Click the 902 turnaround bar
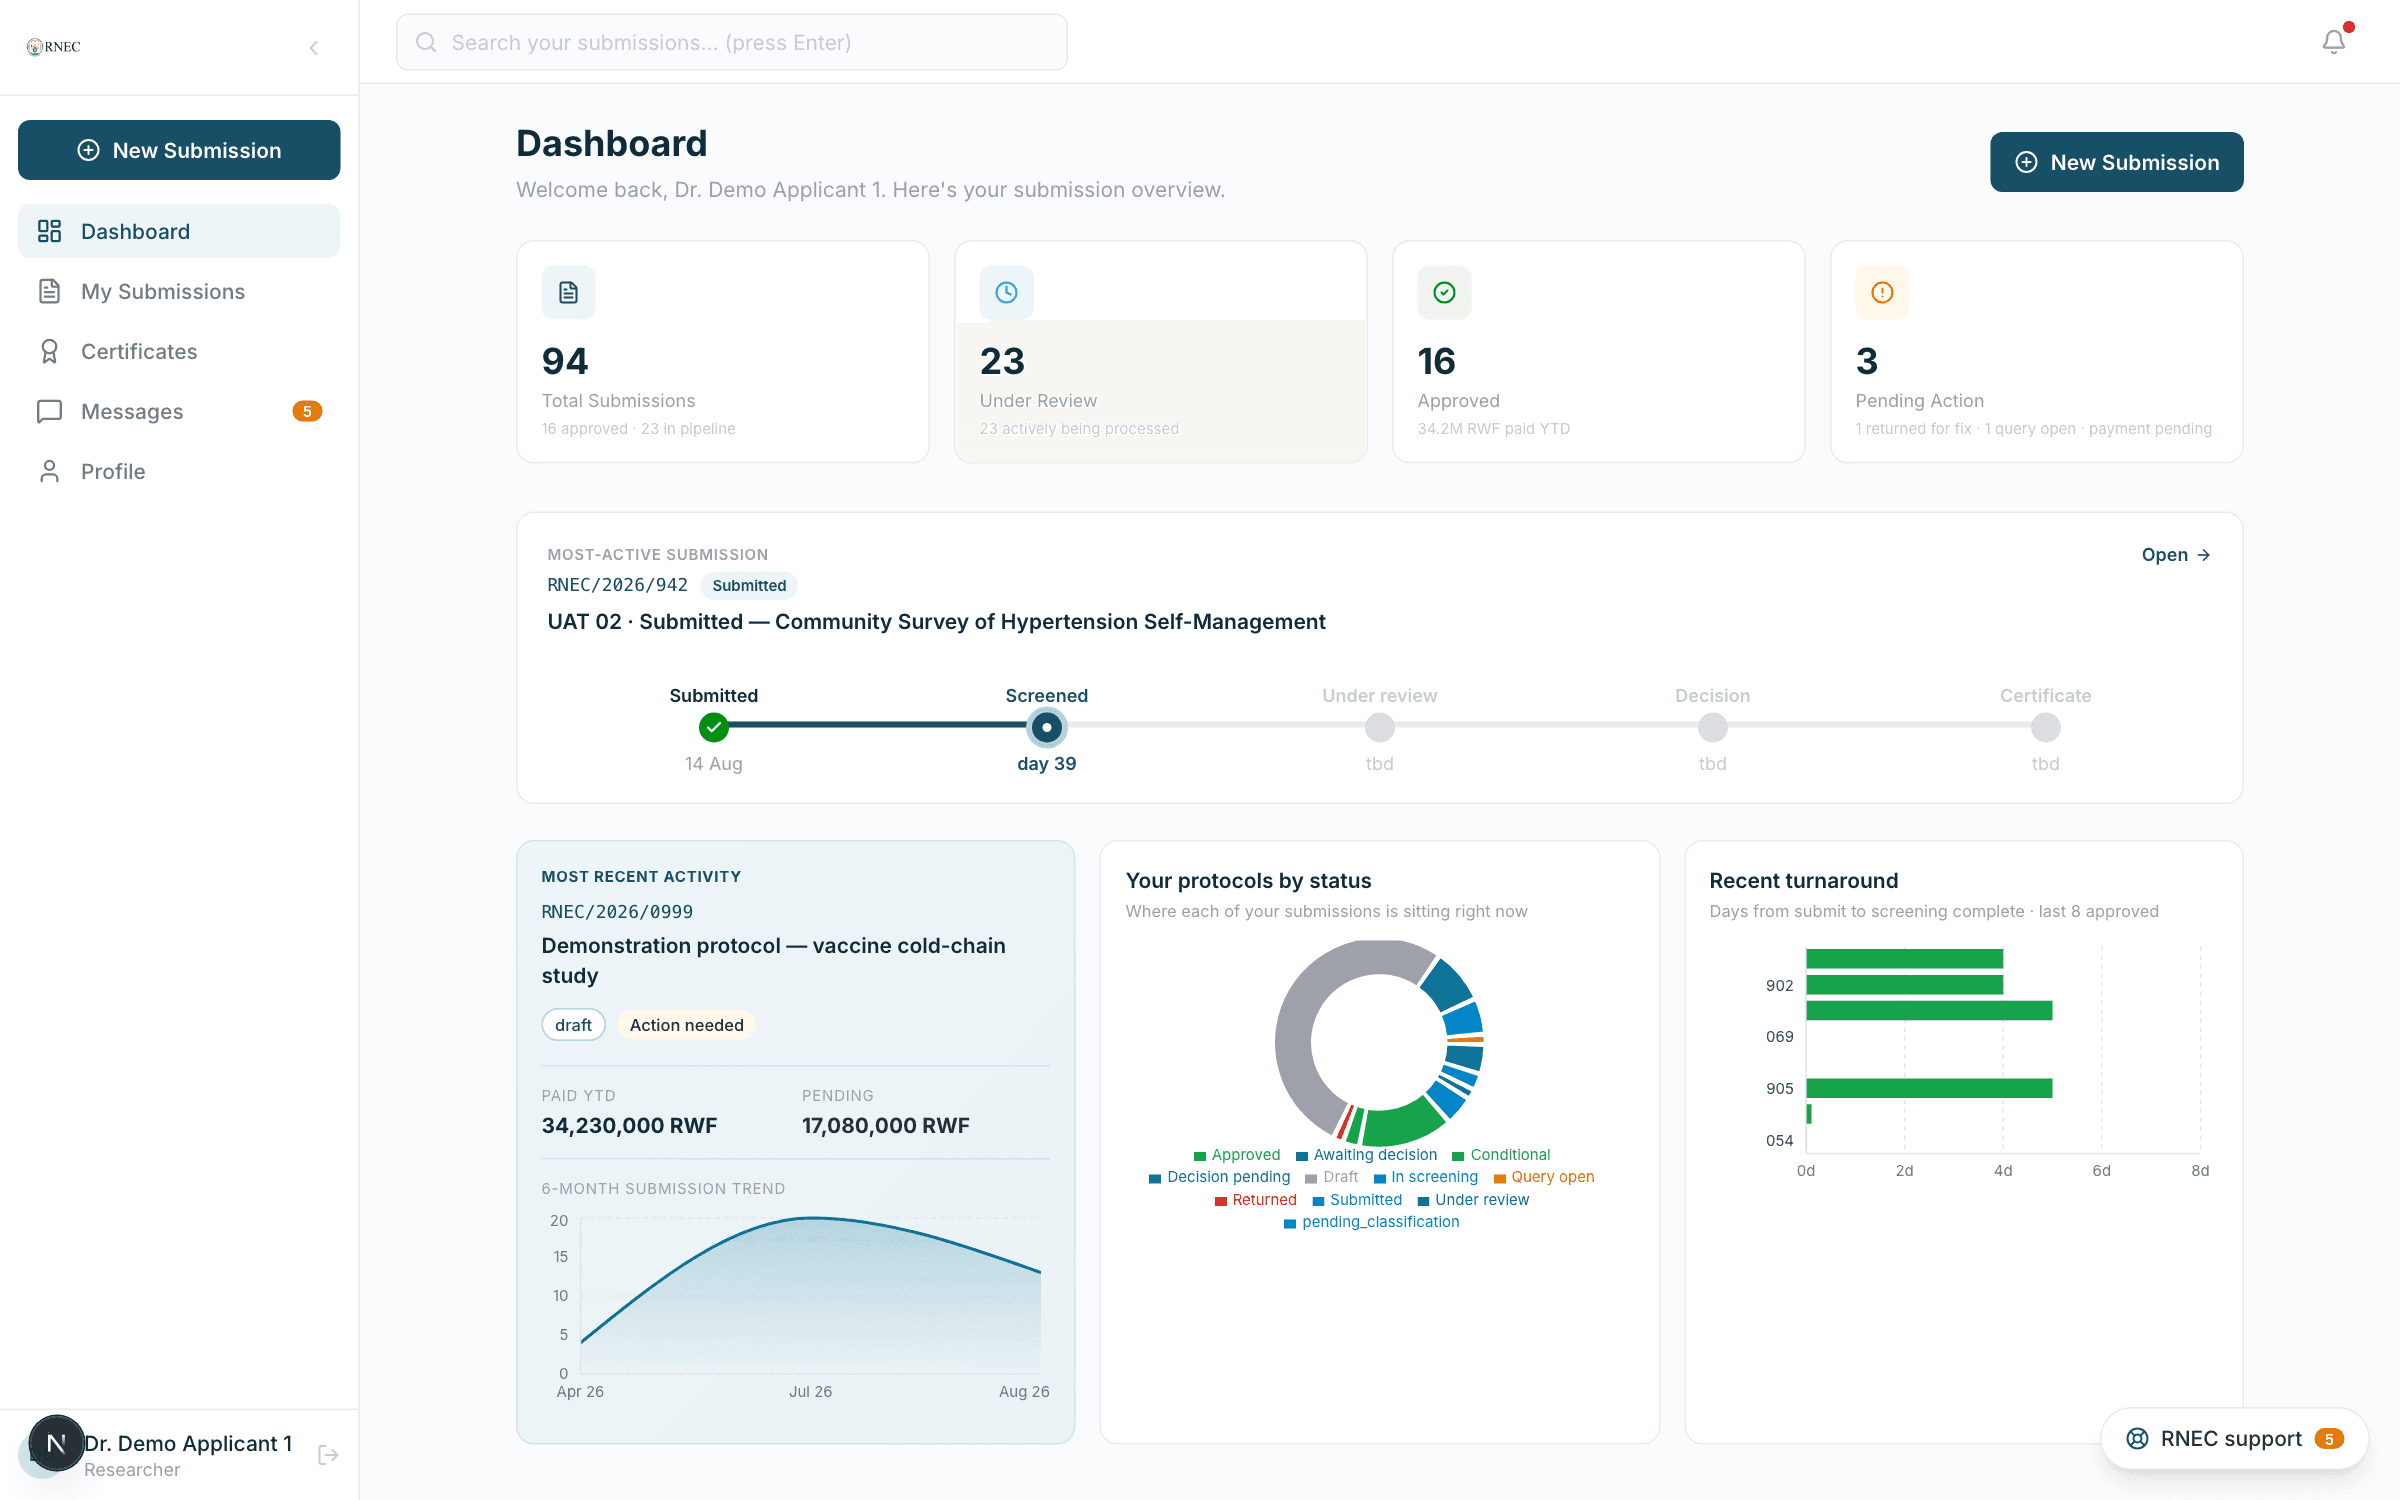The image size is (2400, 1500). [x=1904, y=985]
